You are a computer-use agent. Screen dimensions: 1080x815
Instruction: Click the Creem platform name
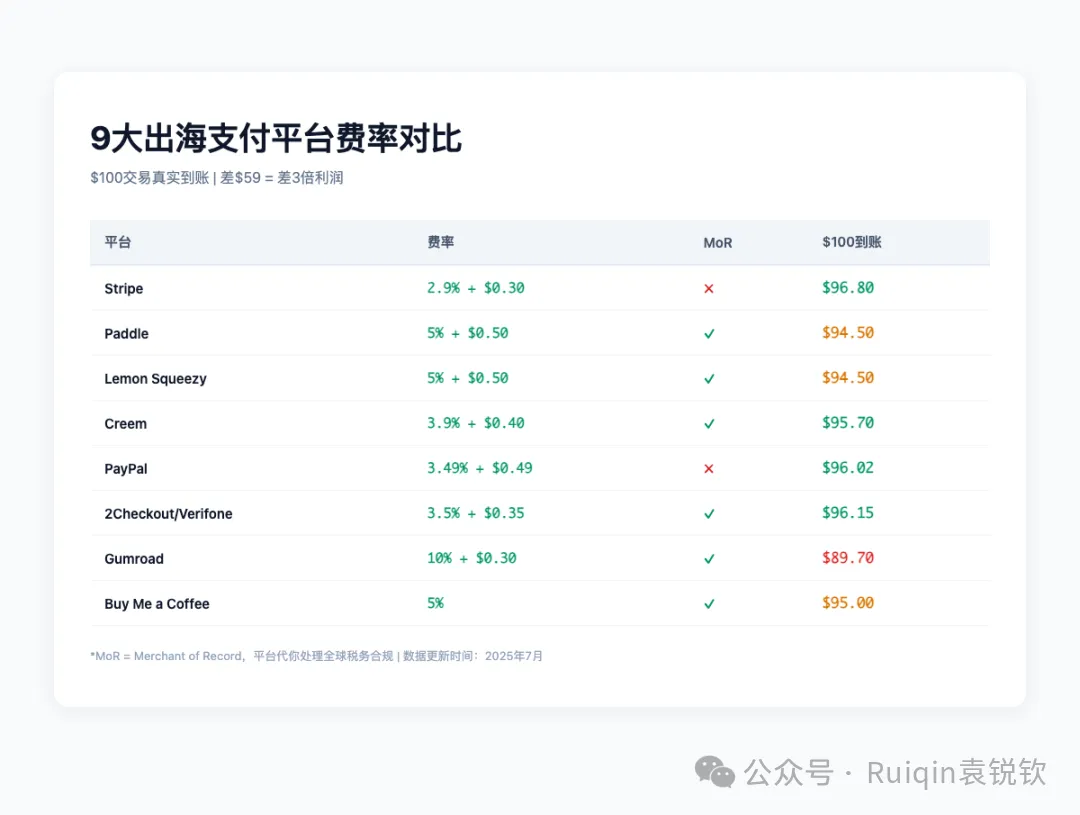[x=125, y=424]
